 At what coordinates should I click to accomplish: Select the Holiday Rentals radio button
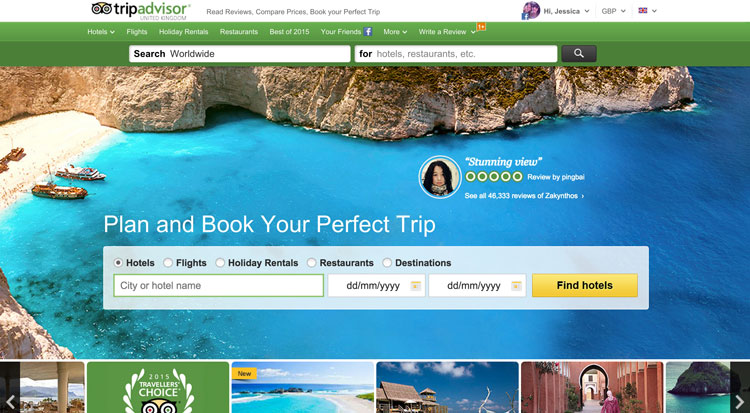click(220, 263)
